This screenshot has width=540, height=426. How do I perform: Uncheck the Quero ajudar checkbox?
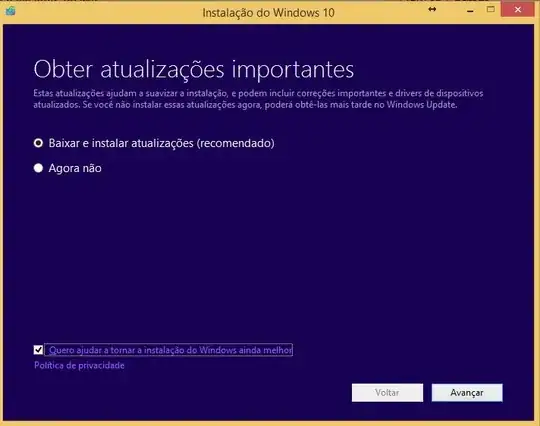tap(38, 350)
